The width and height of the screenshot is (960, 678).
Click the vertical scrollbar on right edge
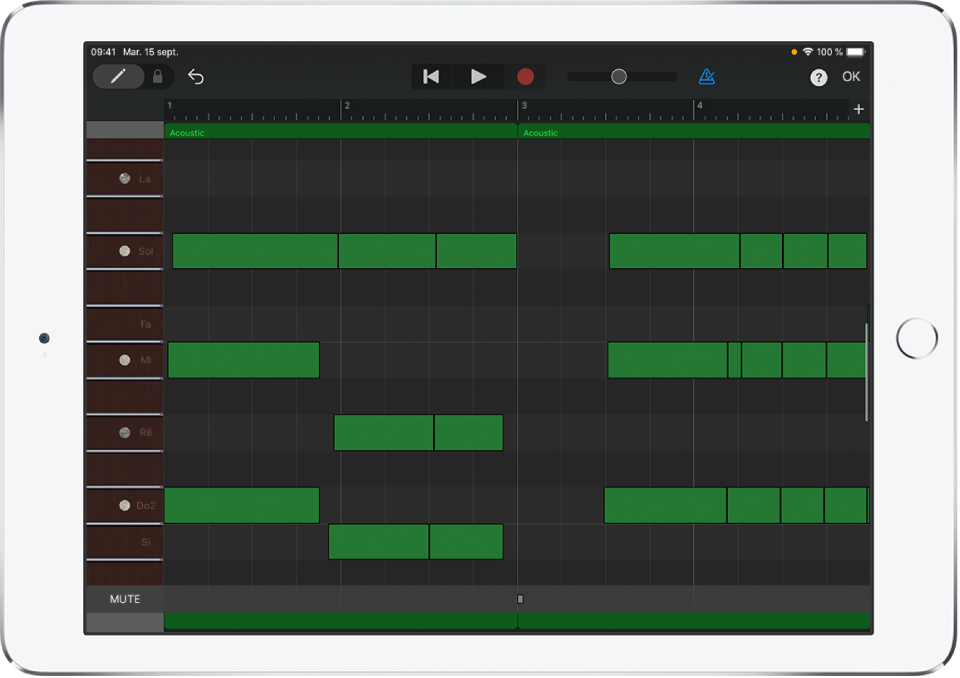click(867, 370)
